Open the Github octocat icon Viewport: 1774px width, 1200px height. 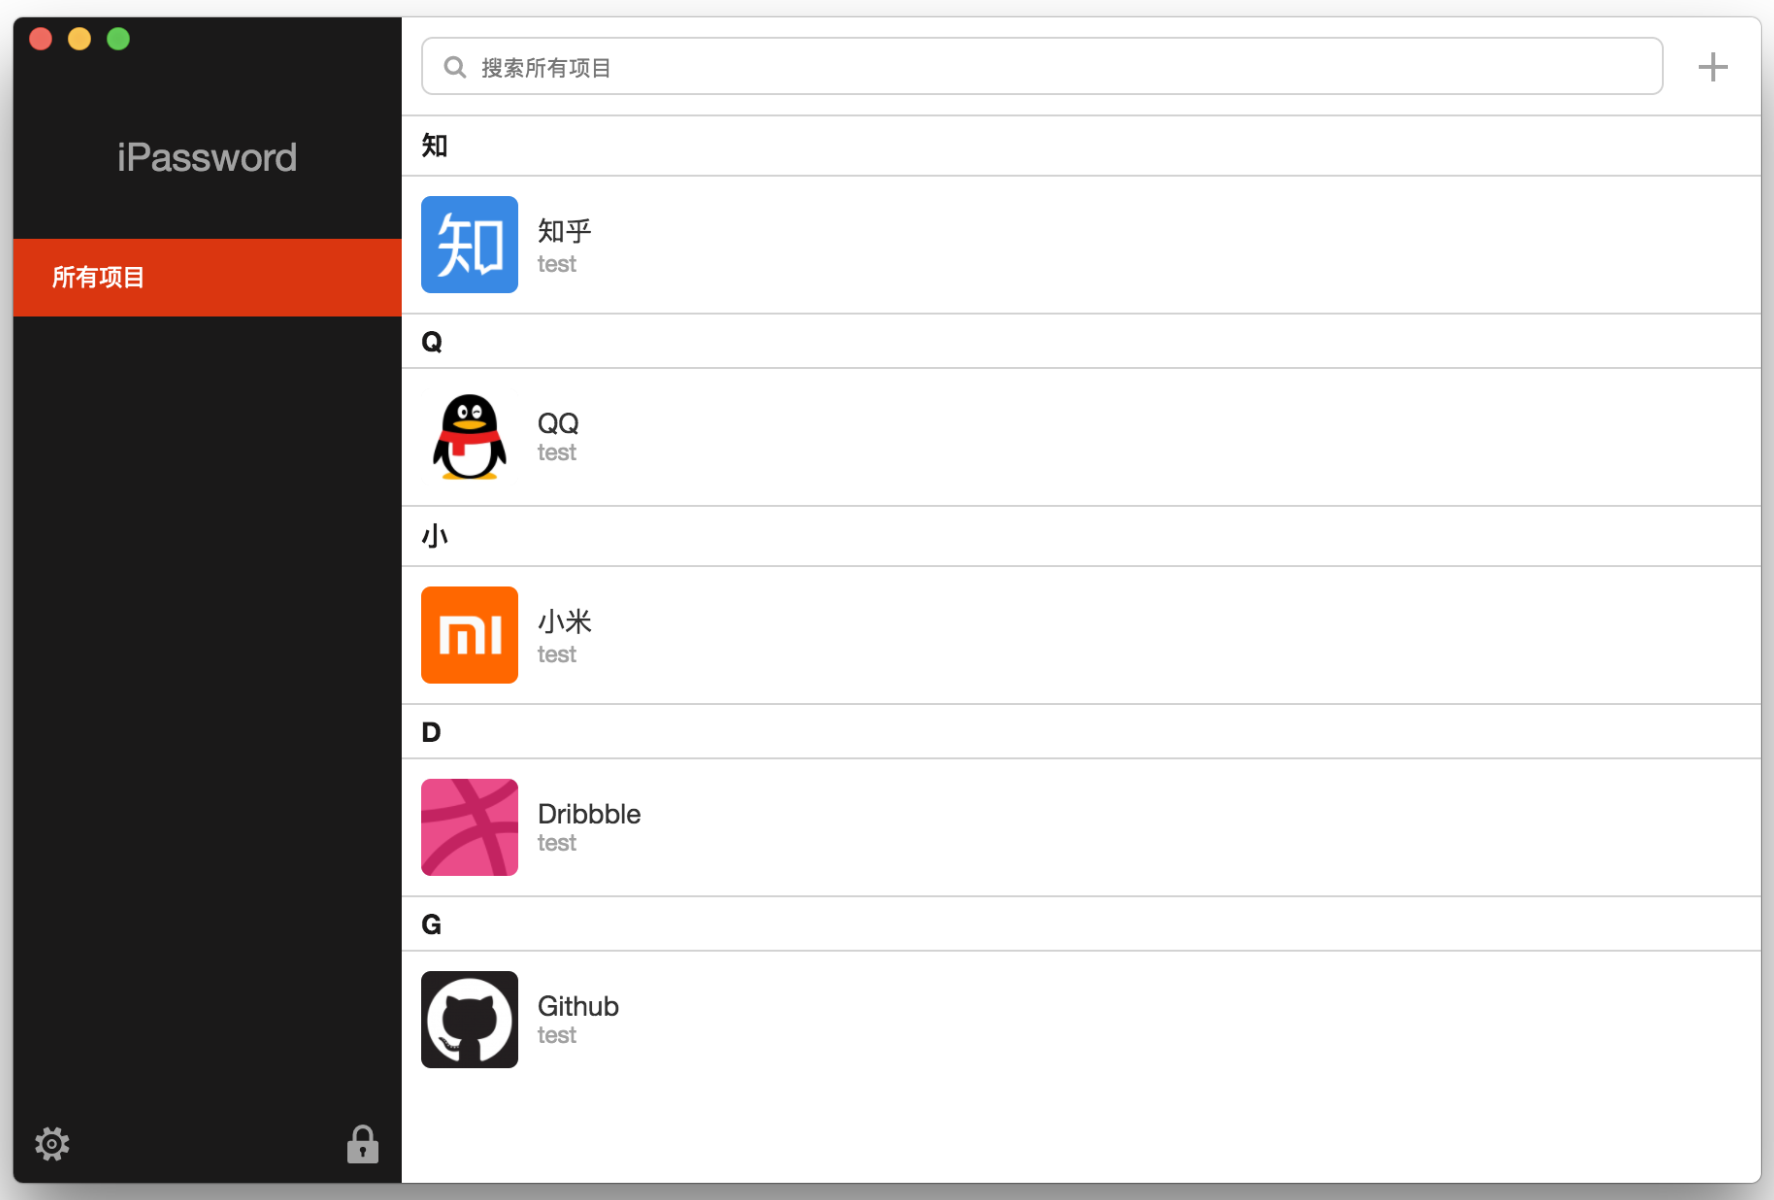[469, 1019]
